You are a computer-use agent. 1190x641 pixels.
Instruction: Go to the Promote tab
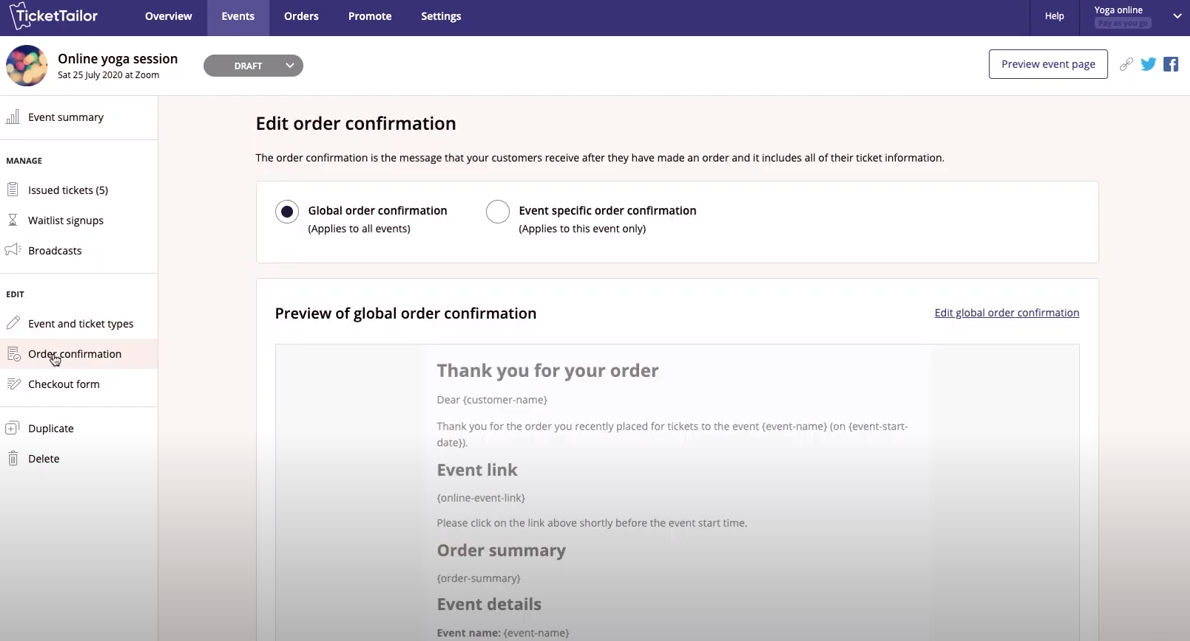pyautogui.click(x=370, y=16)
